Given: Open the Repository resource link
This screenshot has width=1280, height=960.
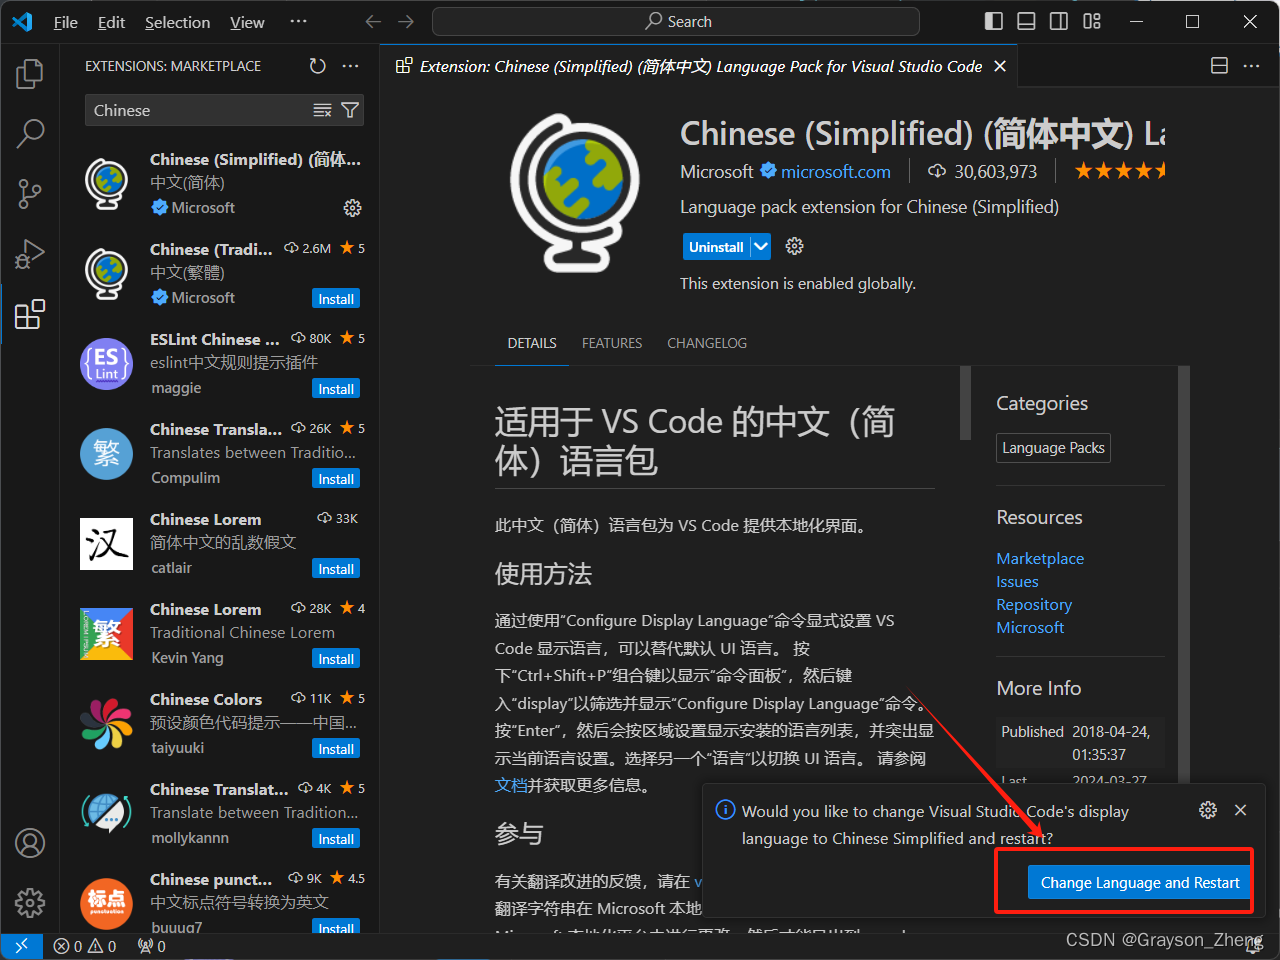Looking at the screenshot, I should pos(1034,604).
